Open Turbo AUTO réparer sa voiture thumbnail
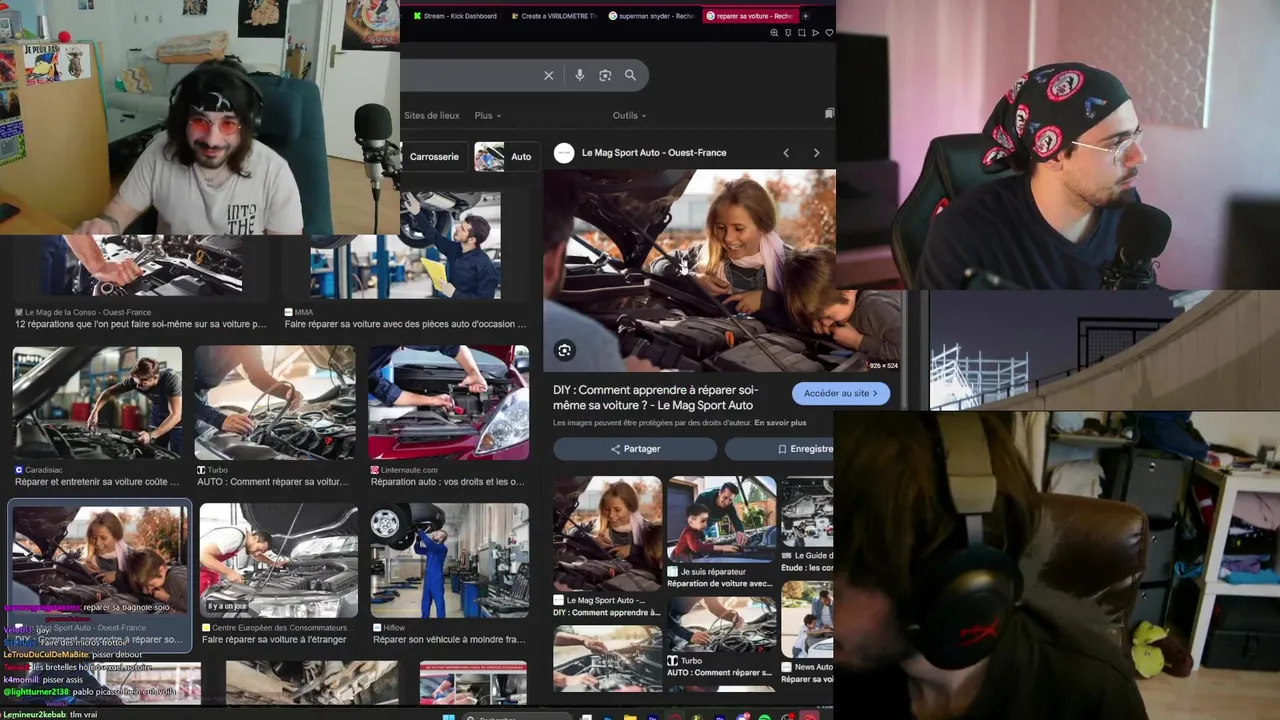Screen dimensions: 1280x720 275,403
